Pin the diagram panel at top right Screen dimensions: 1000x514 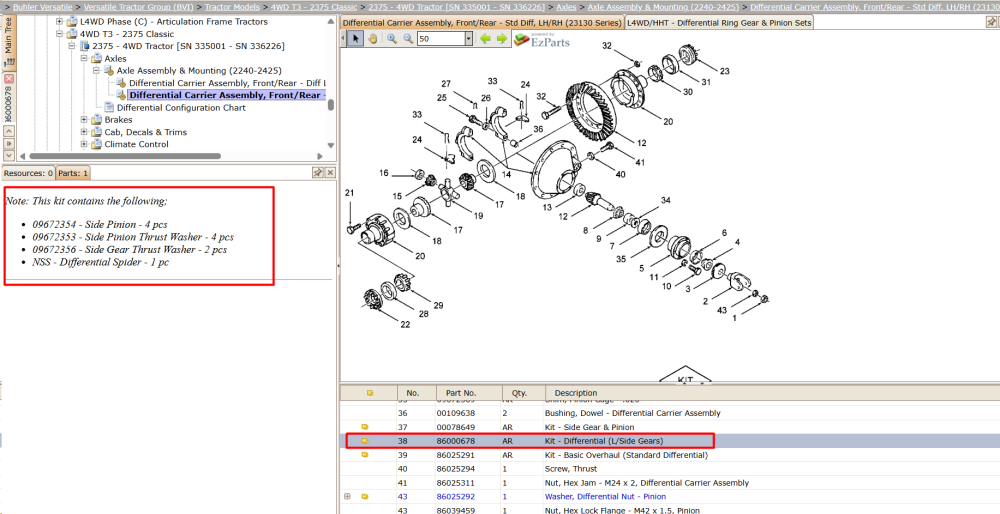pos(992,23)
